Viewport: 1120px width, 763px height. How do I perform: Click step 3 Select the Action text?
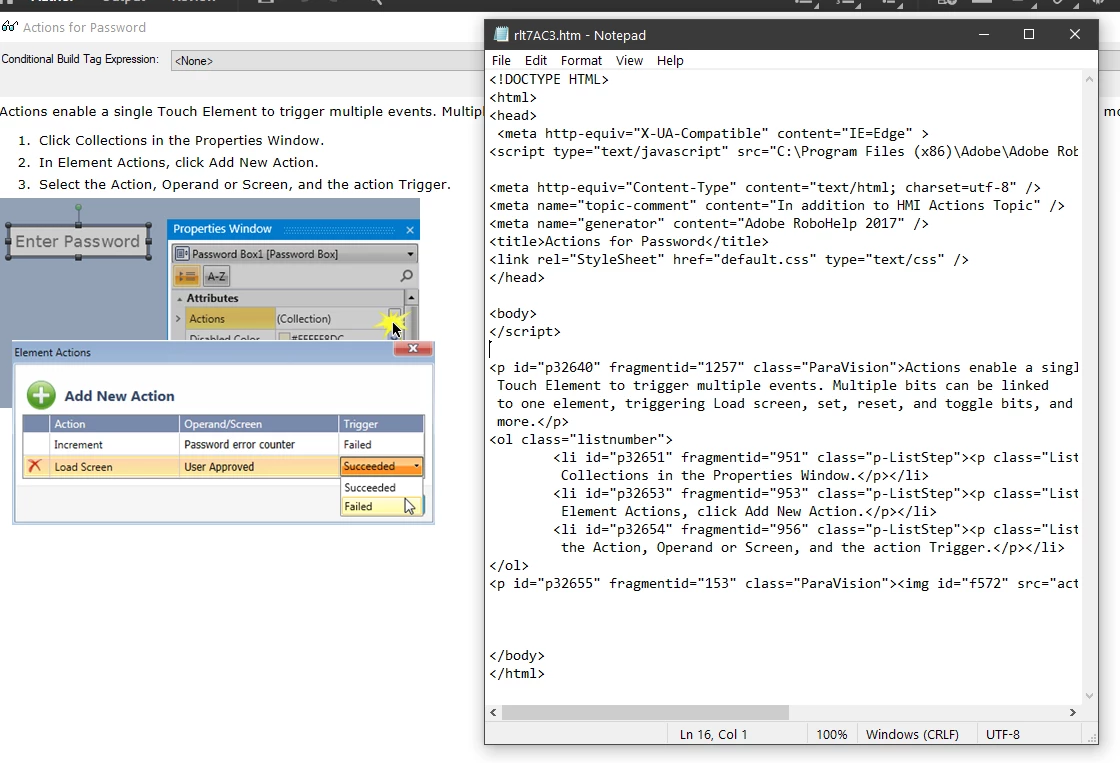point(244,184)
